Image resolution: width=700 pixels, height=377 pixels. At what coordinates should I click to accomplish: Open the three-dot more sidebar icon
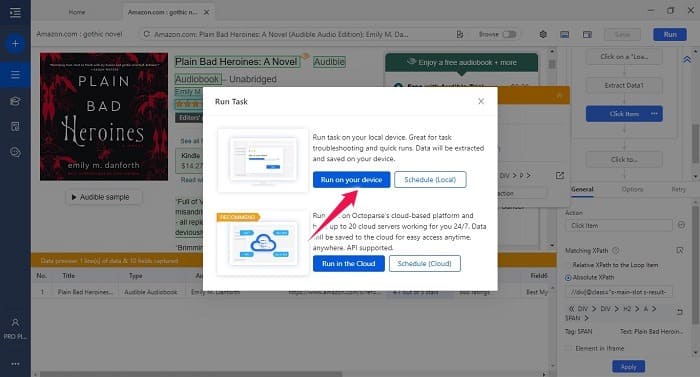click(x=15, y=364)
